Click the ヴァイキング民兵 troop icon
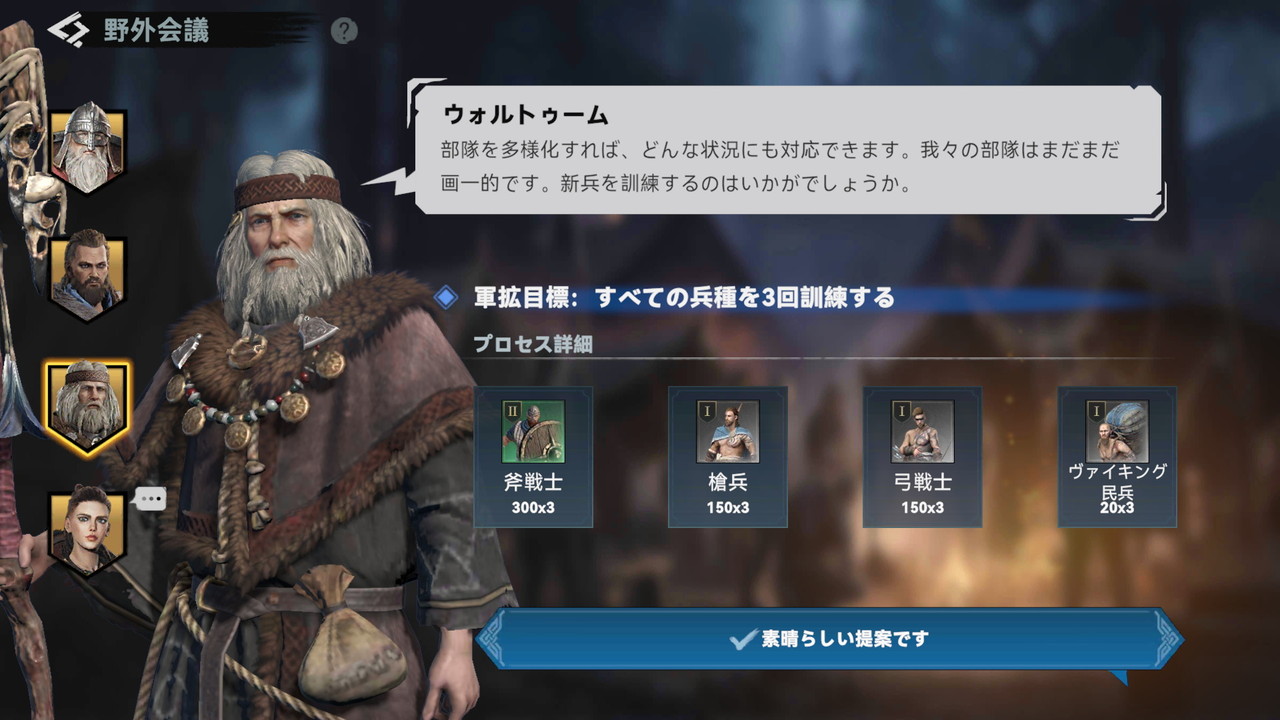The image size is (1280, 720). pyautogui.click(x=1117, y=431)
